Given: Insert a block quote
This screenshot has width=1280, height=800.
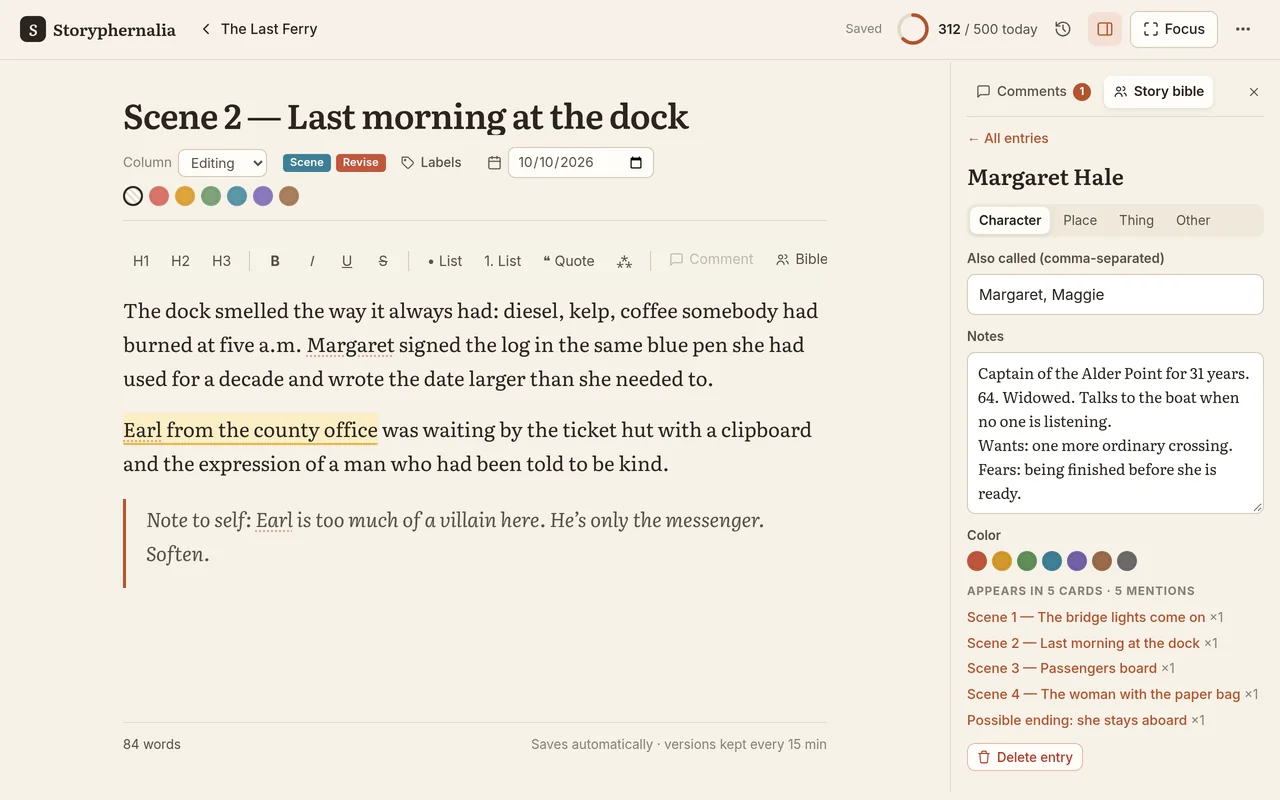Looking at the screenshot, I should click(568, 261).
